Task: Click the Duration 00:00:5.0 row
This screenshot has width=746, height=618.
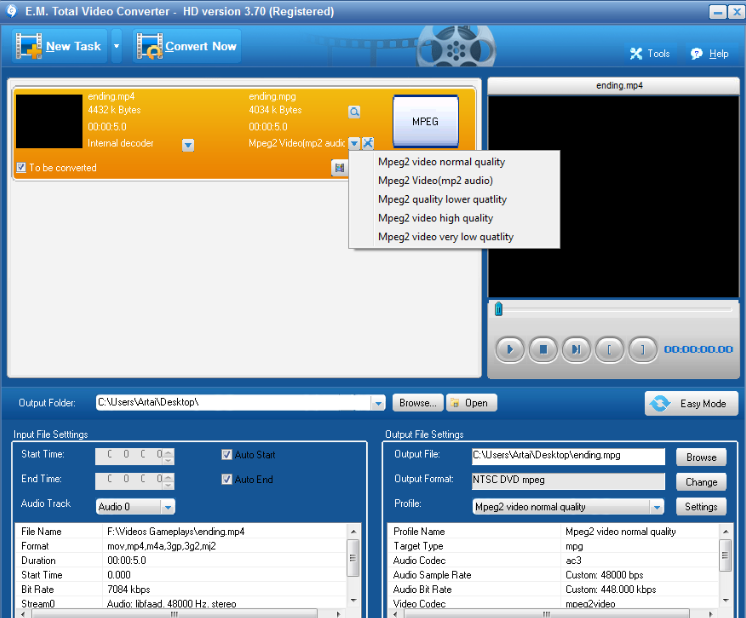Action: 181,560
